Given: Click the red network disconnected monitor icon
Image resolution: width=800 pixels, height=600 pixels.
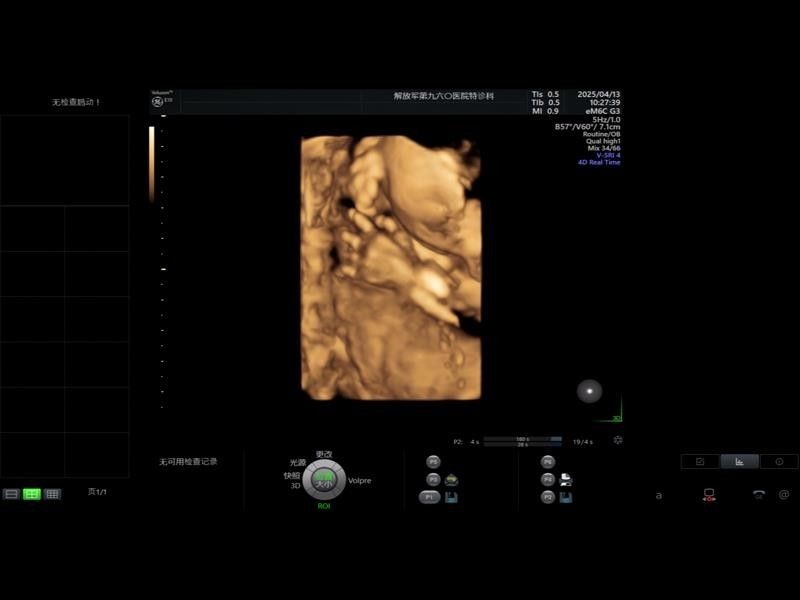Looking at the screenshot, I should tap(709, 495).
